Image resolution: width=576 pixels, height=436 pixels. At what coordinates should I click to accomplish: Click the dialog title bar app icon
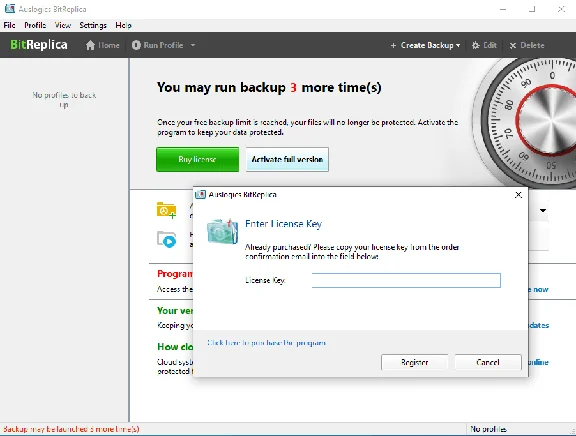pos(200,194)
